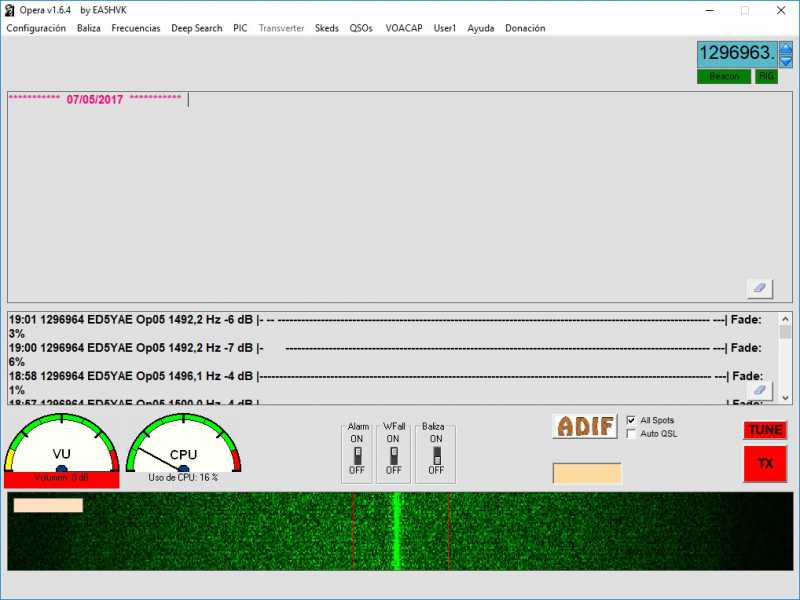Viewport: 800px width, 600px height.
Task: Click the eraser icon in the upper message panel
Action: 759,288
